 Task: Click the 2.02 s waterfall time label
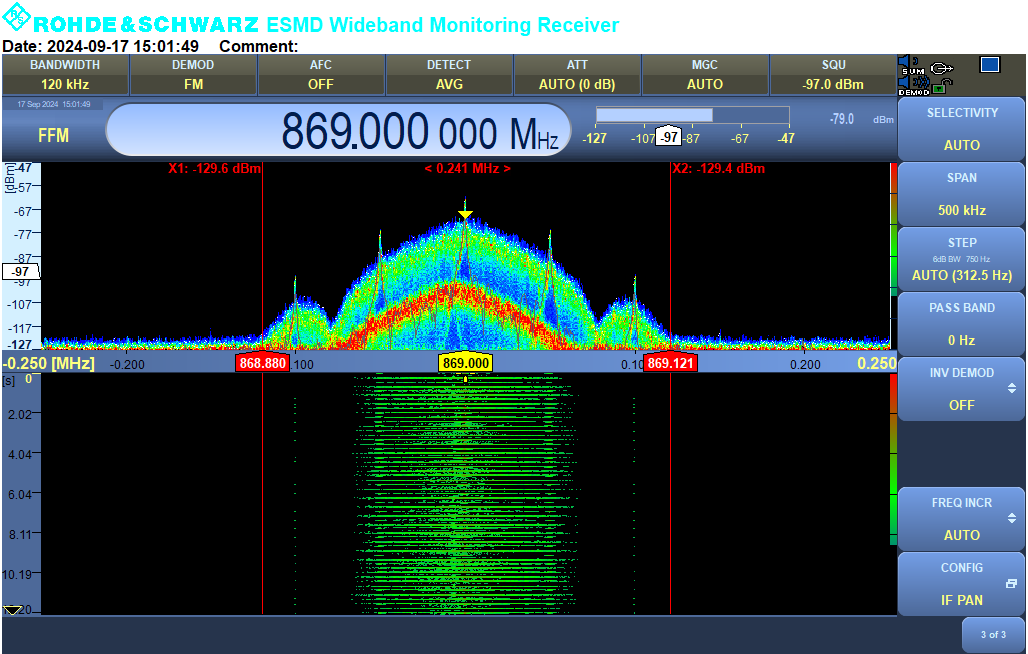(x=20, y=415)
